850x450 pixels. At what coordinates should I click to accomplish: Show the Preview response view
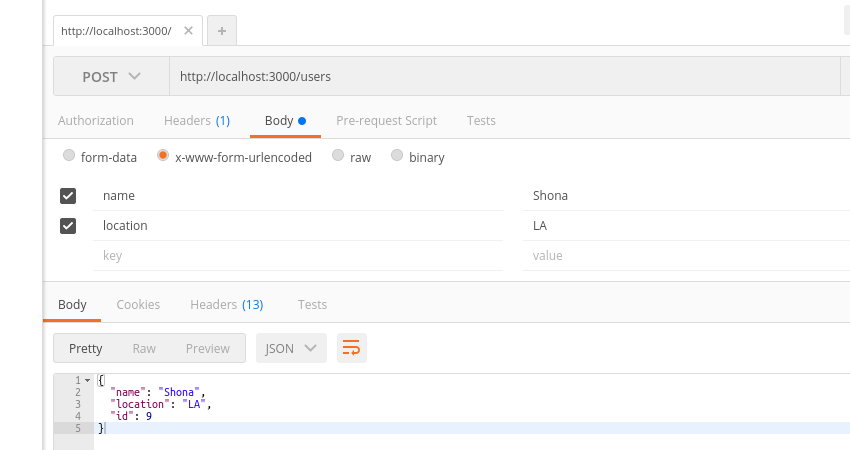point(208,349)
